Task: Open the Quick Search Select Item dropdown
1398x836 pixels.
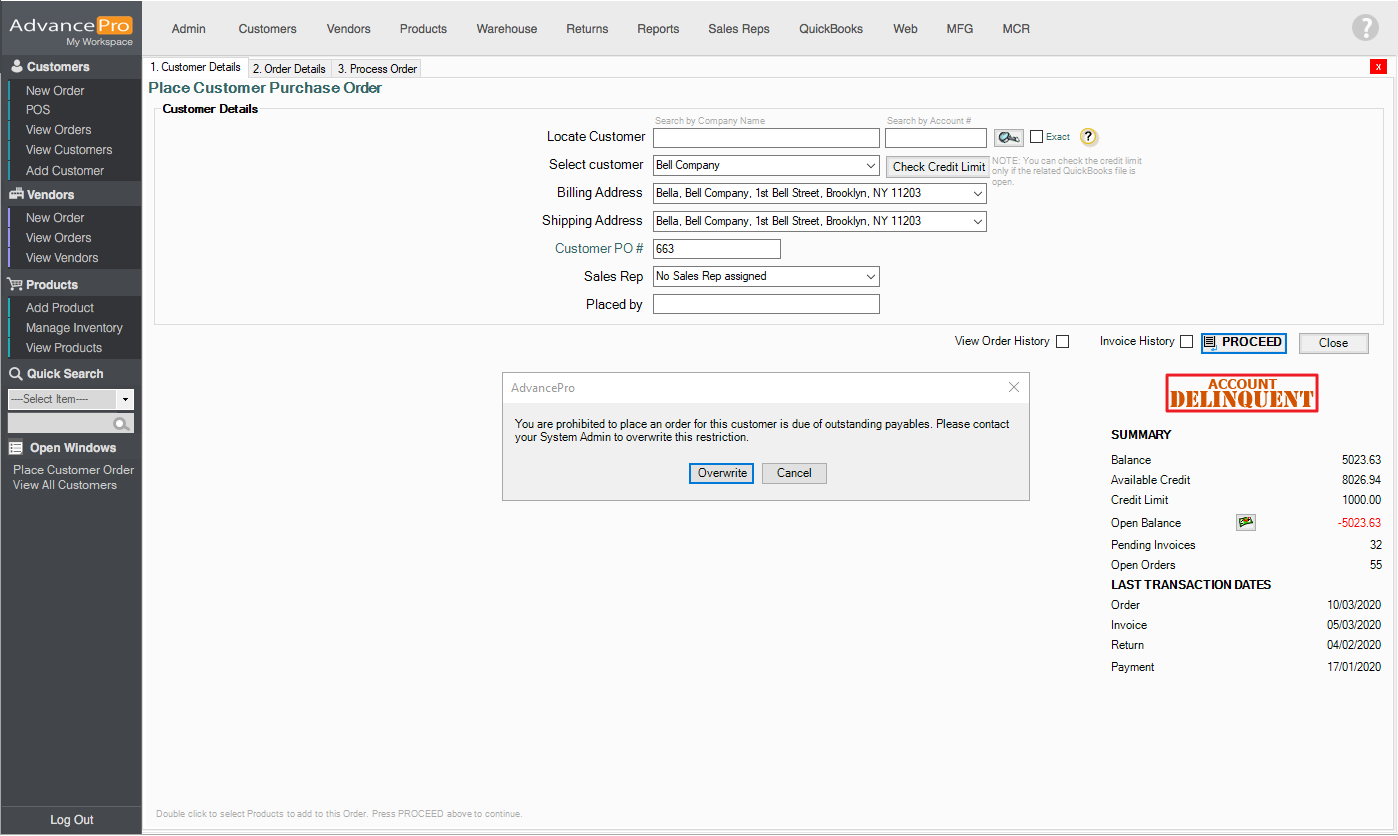Action: (x=125, y=399)
